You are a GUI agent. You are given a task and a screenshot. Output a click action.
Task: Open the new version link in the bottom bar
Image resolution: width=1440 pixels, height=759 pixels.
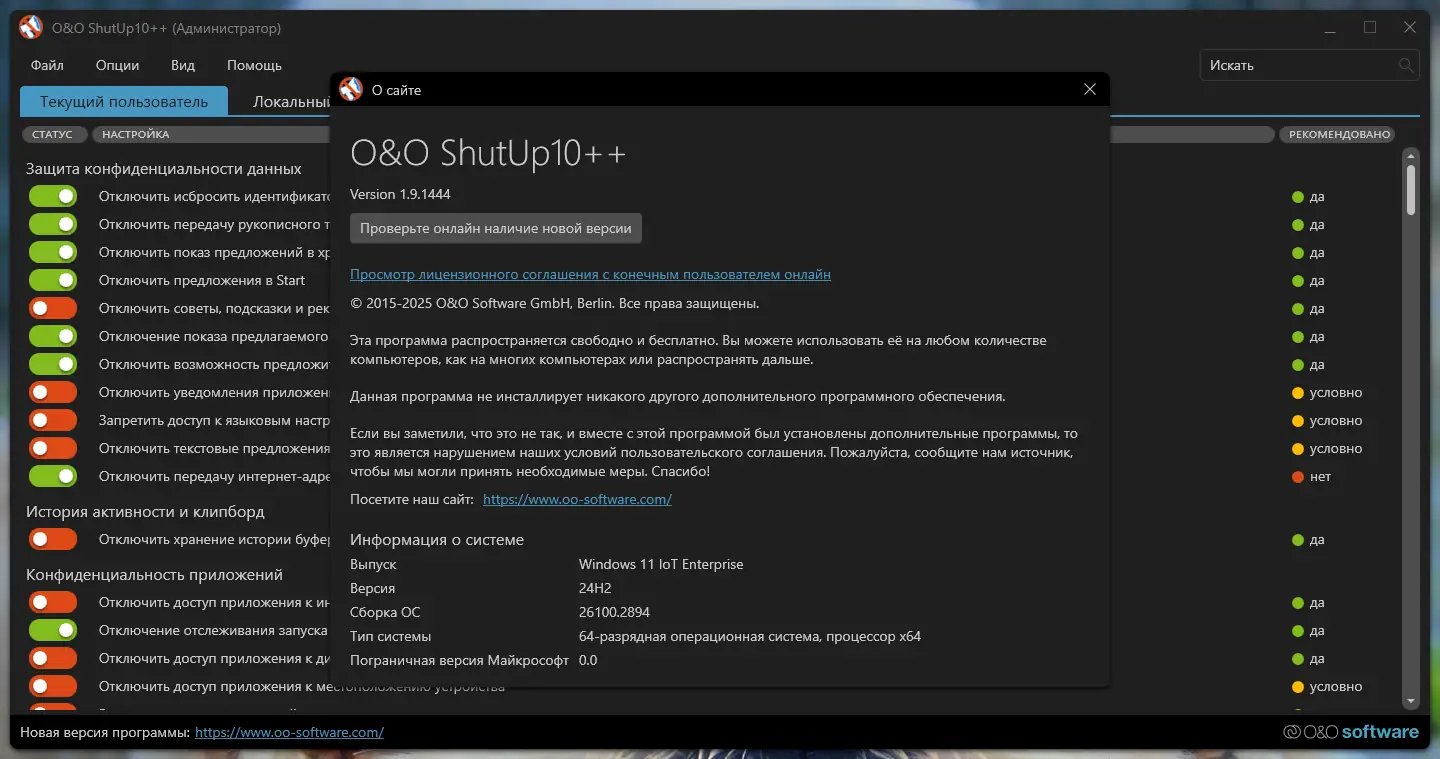(289, 733)
